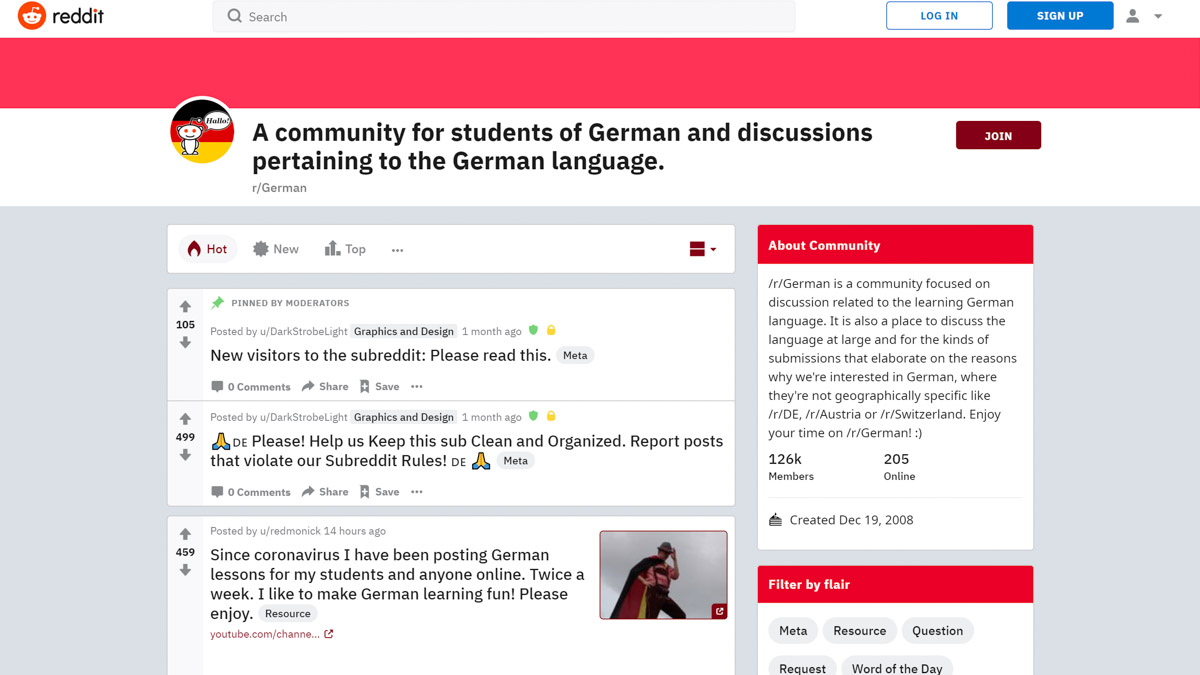Viewport: 1200px width, 675px height.
Task: Click the '126k Members' count
Action: coord(791,466)
